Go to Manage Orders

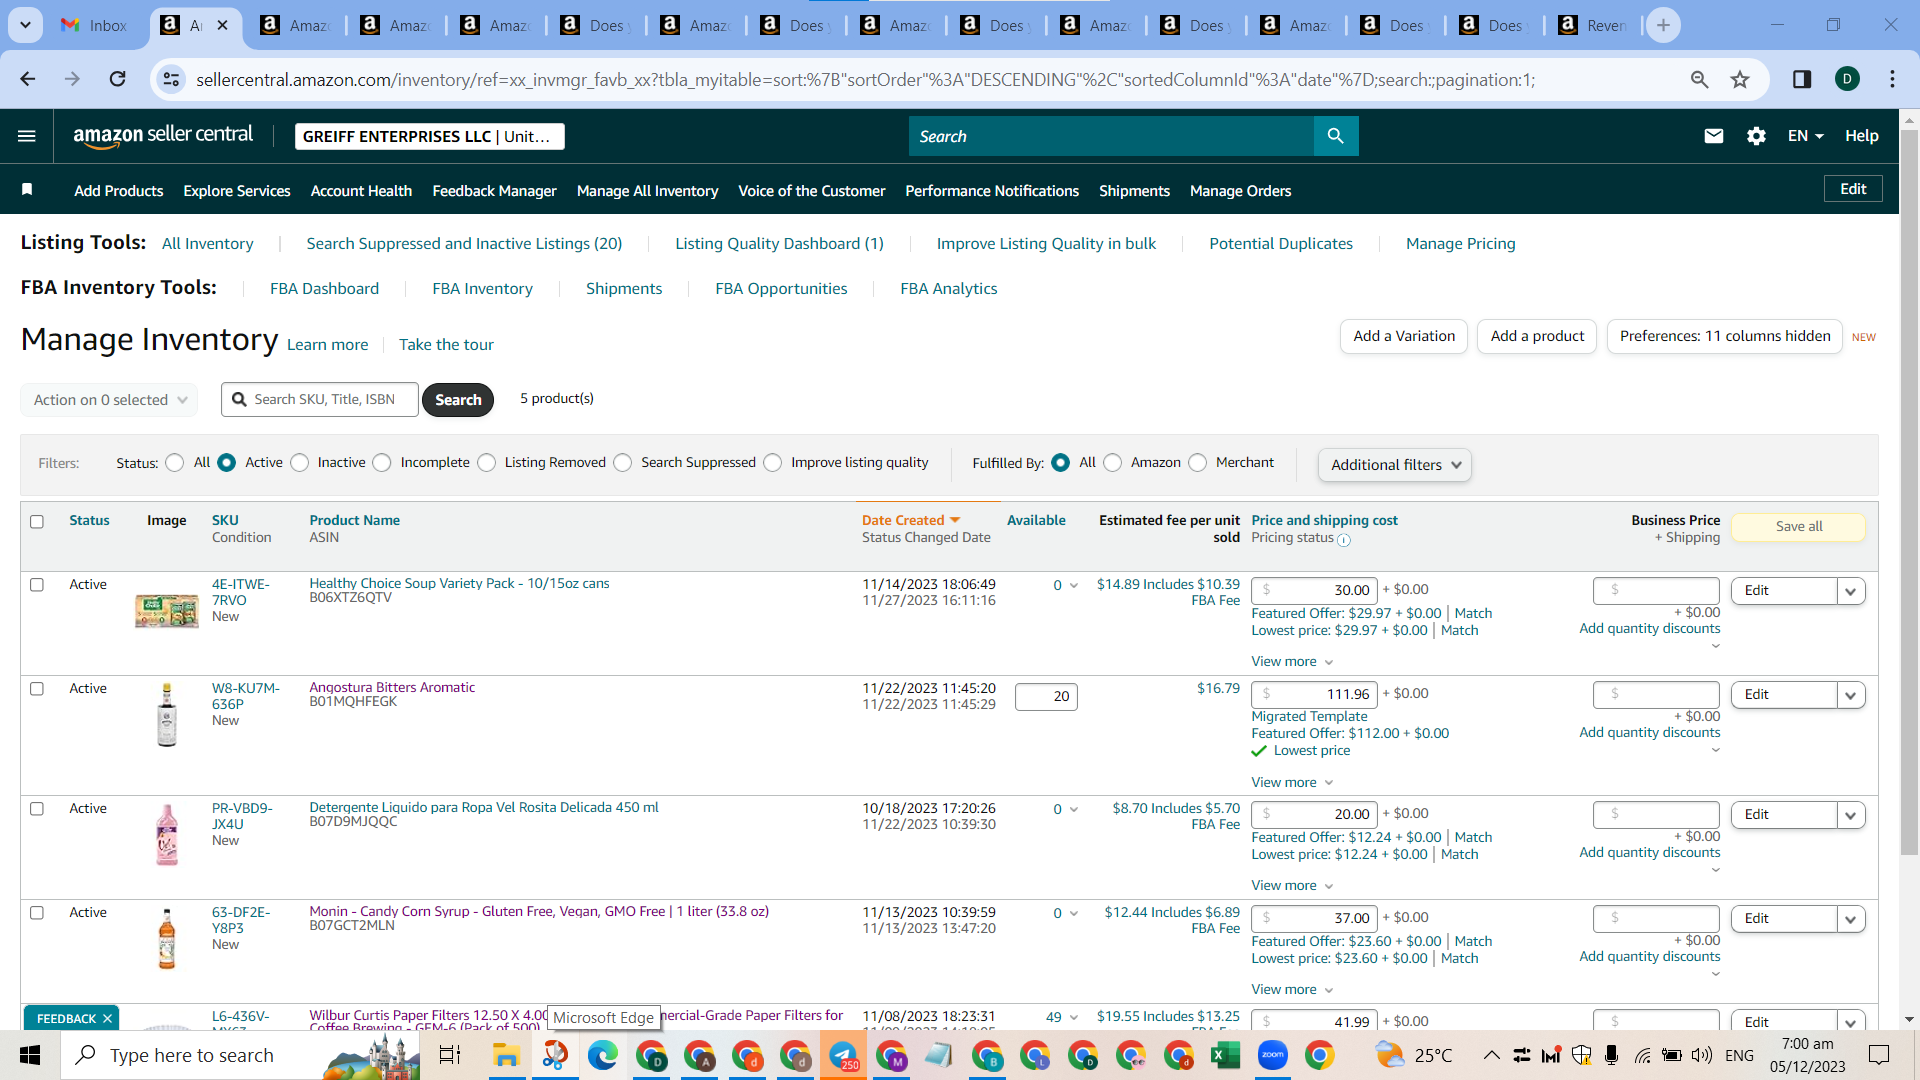coord(1240,190)
